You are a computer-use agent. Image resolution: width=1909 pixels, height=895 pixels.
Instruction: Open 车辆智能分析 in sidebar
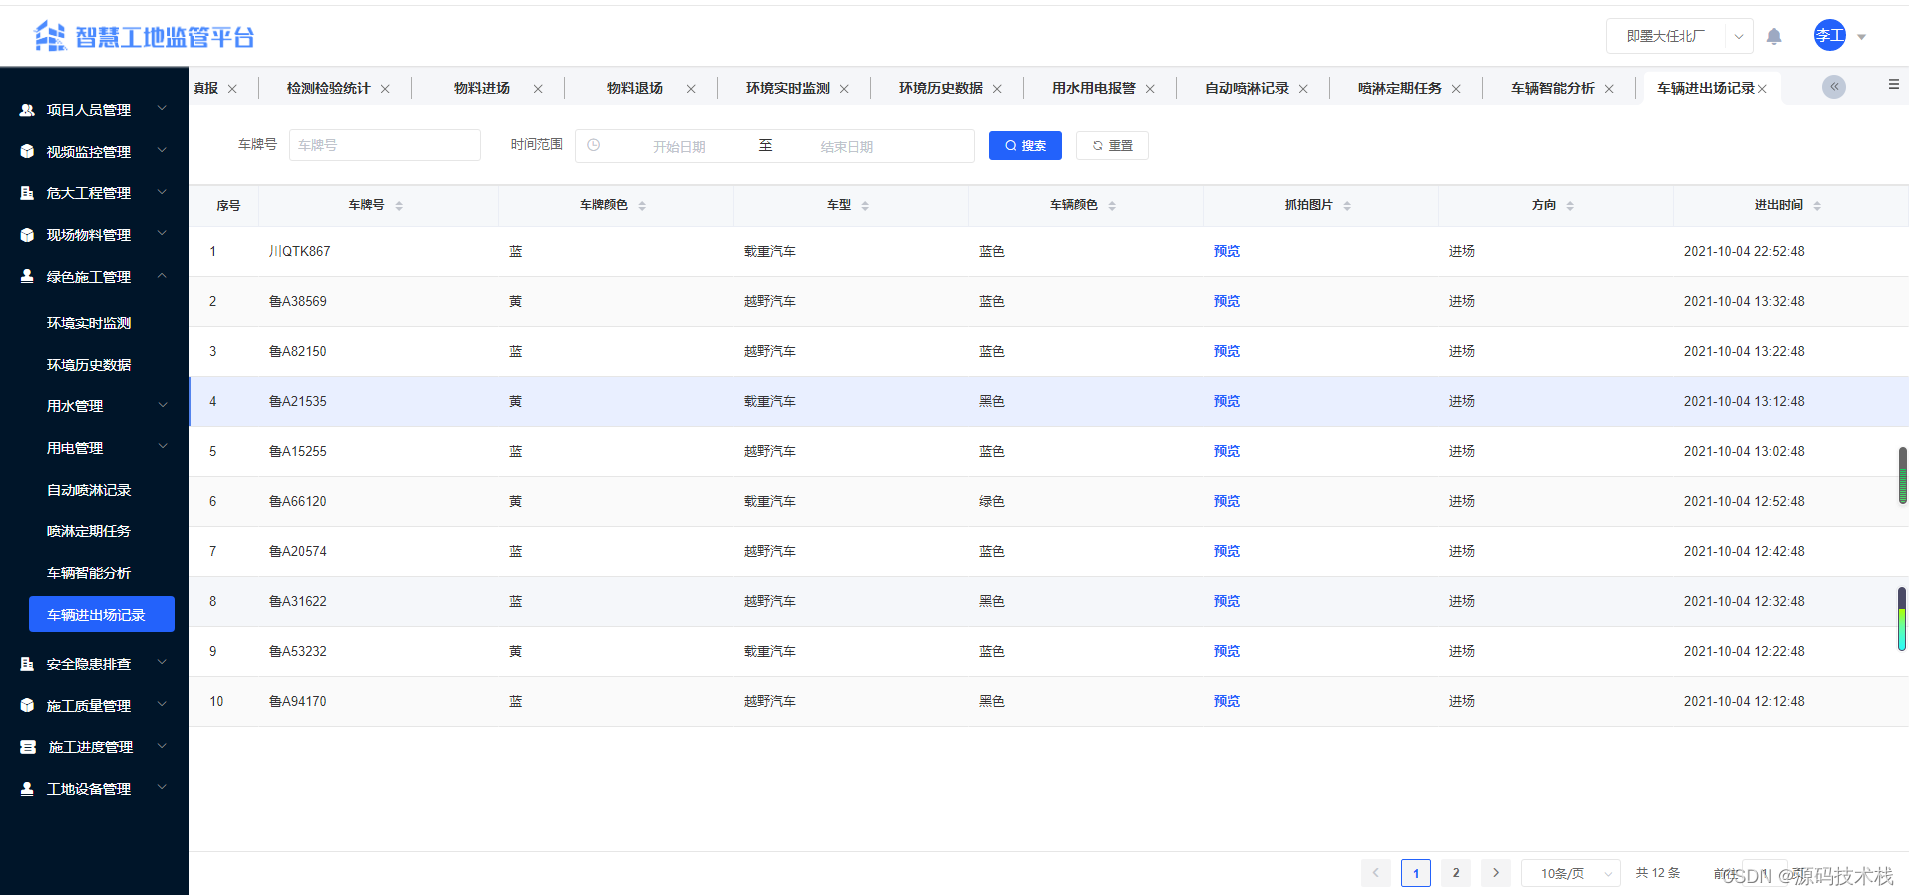89,573
